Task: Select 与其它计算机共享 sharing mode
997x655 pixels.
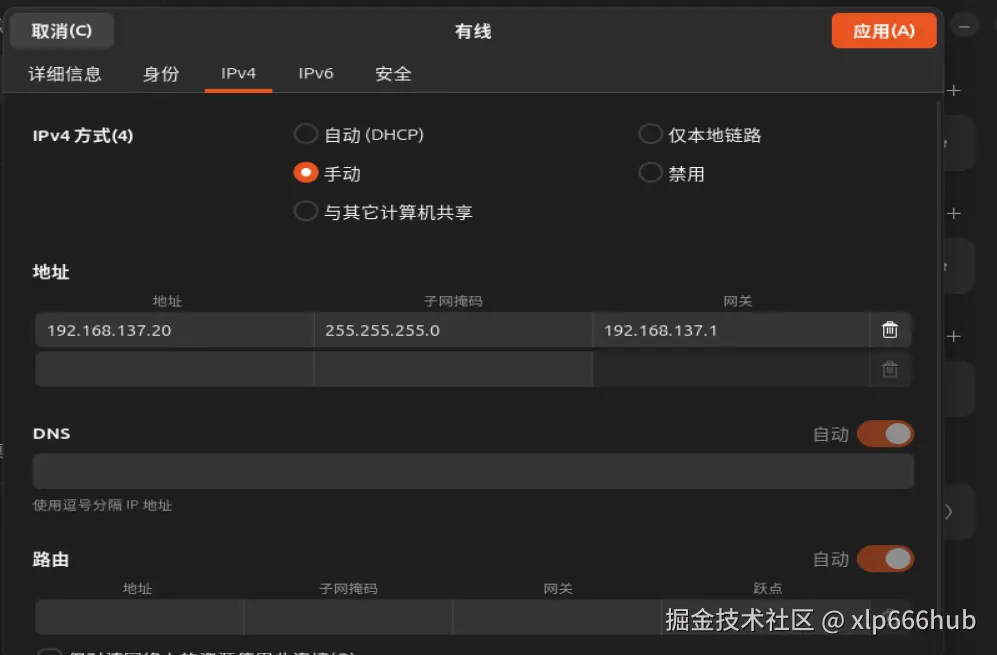Action: 306,211
